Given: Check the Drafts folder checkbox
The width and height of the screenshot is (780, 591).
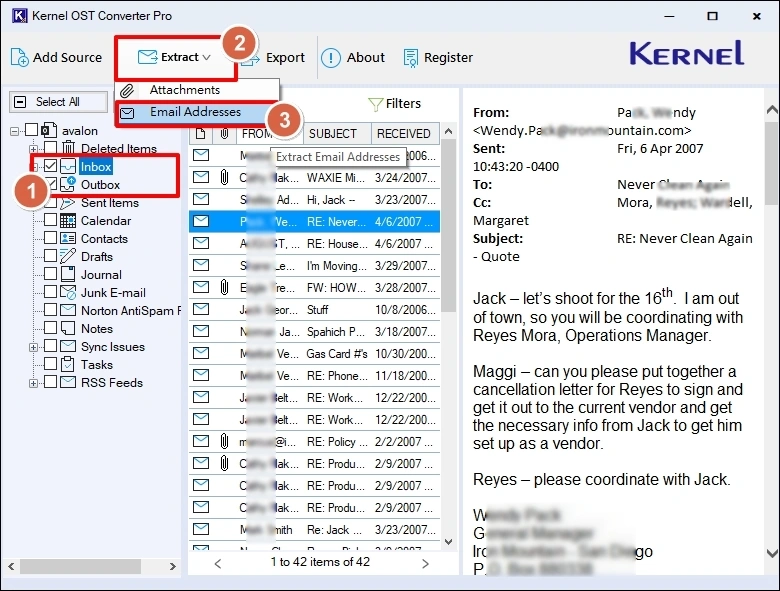Looking at the screenshot, I should coord(50,256).
